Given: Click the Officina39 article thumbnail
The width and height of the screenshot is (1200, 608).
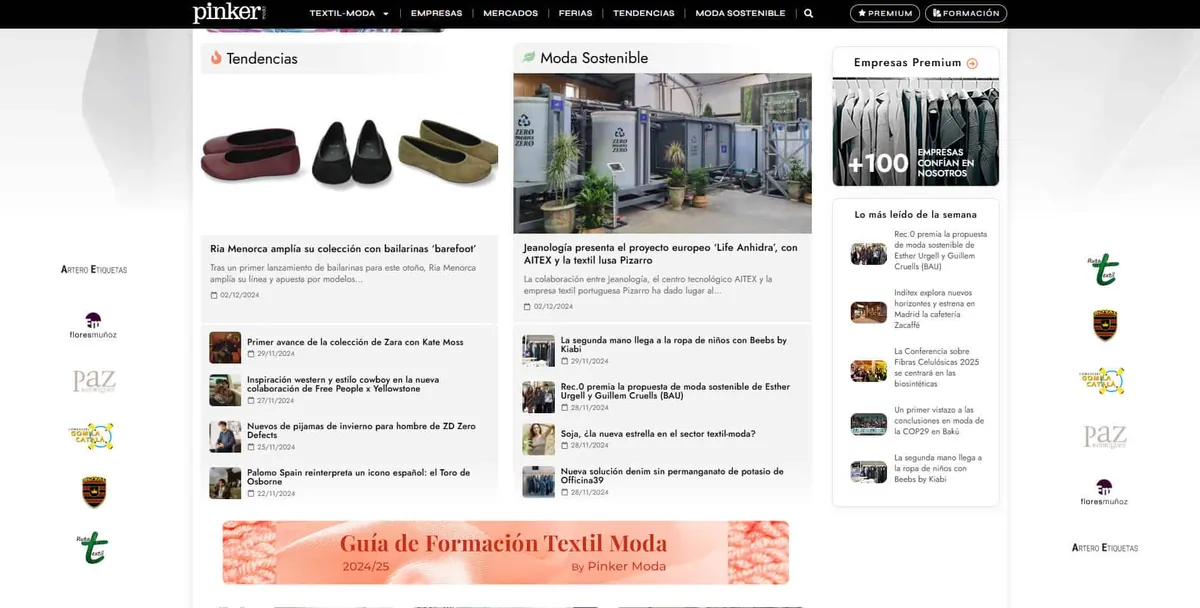Looking at the screenshot, I should 538,482.
